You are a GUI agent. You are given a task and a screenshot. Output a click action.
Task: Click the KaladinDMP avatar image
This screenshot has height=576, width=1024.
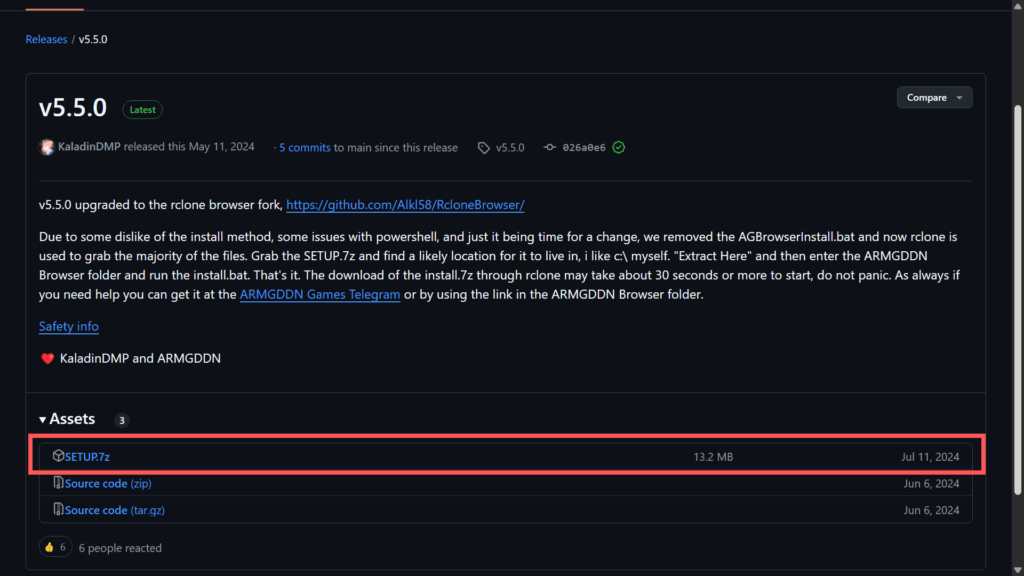[x=46, y=147]
